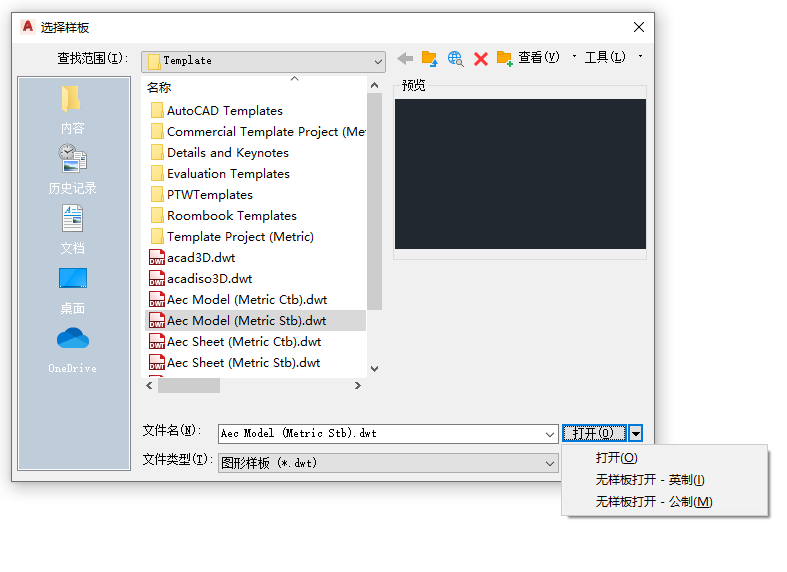Open the 桌面 places shortcut
Viewport: 787px width, 572px height.
pyautogui.click(x=73, y=290)
